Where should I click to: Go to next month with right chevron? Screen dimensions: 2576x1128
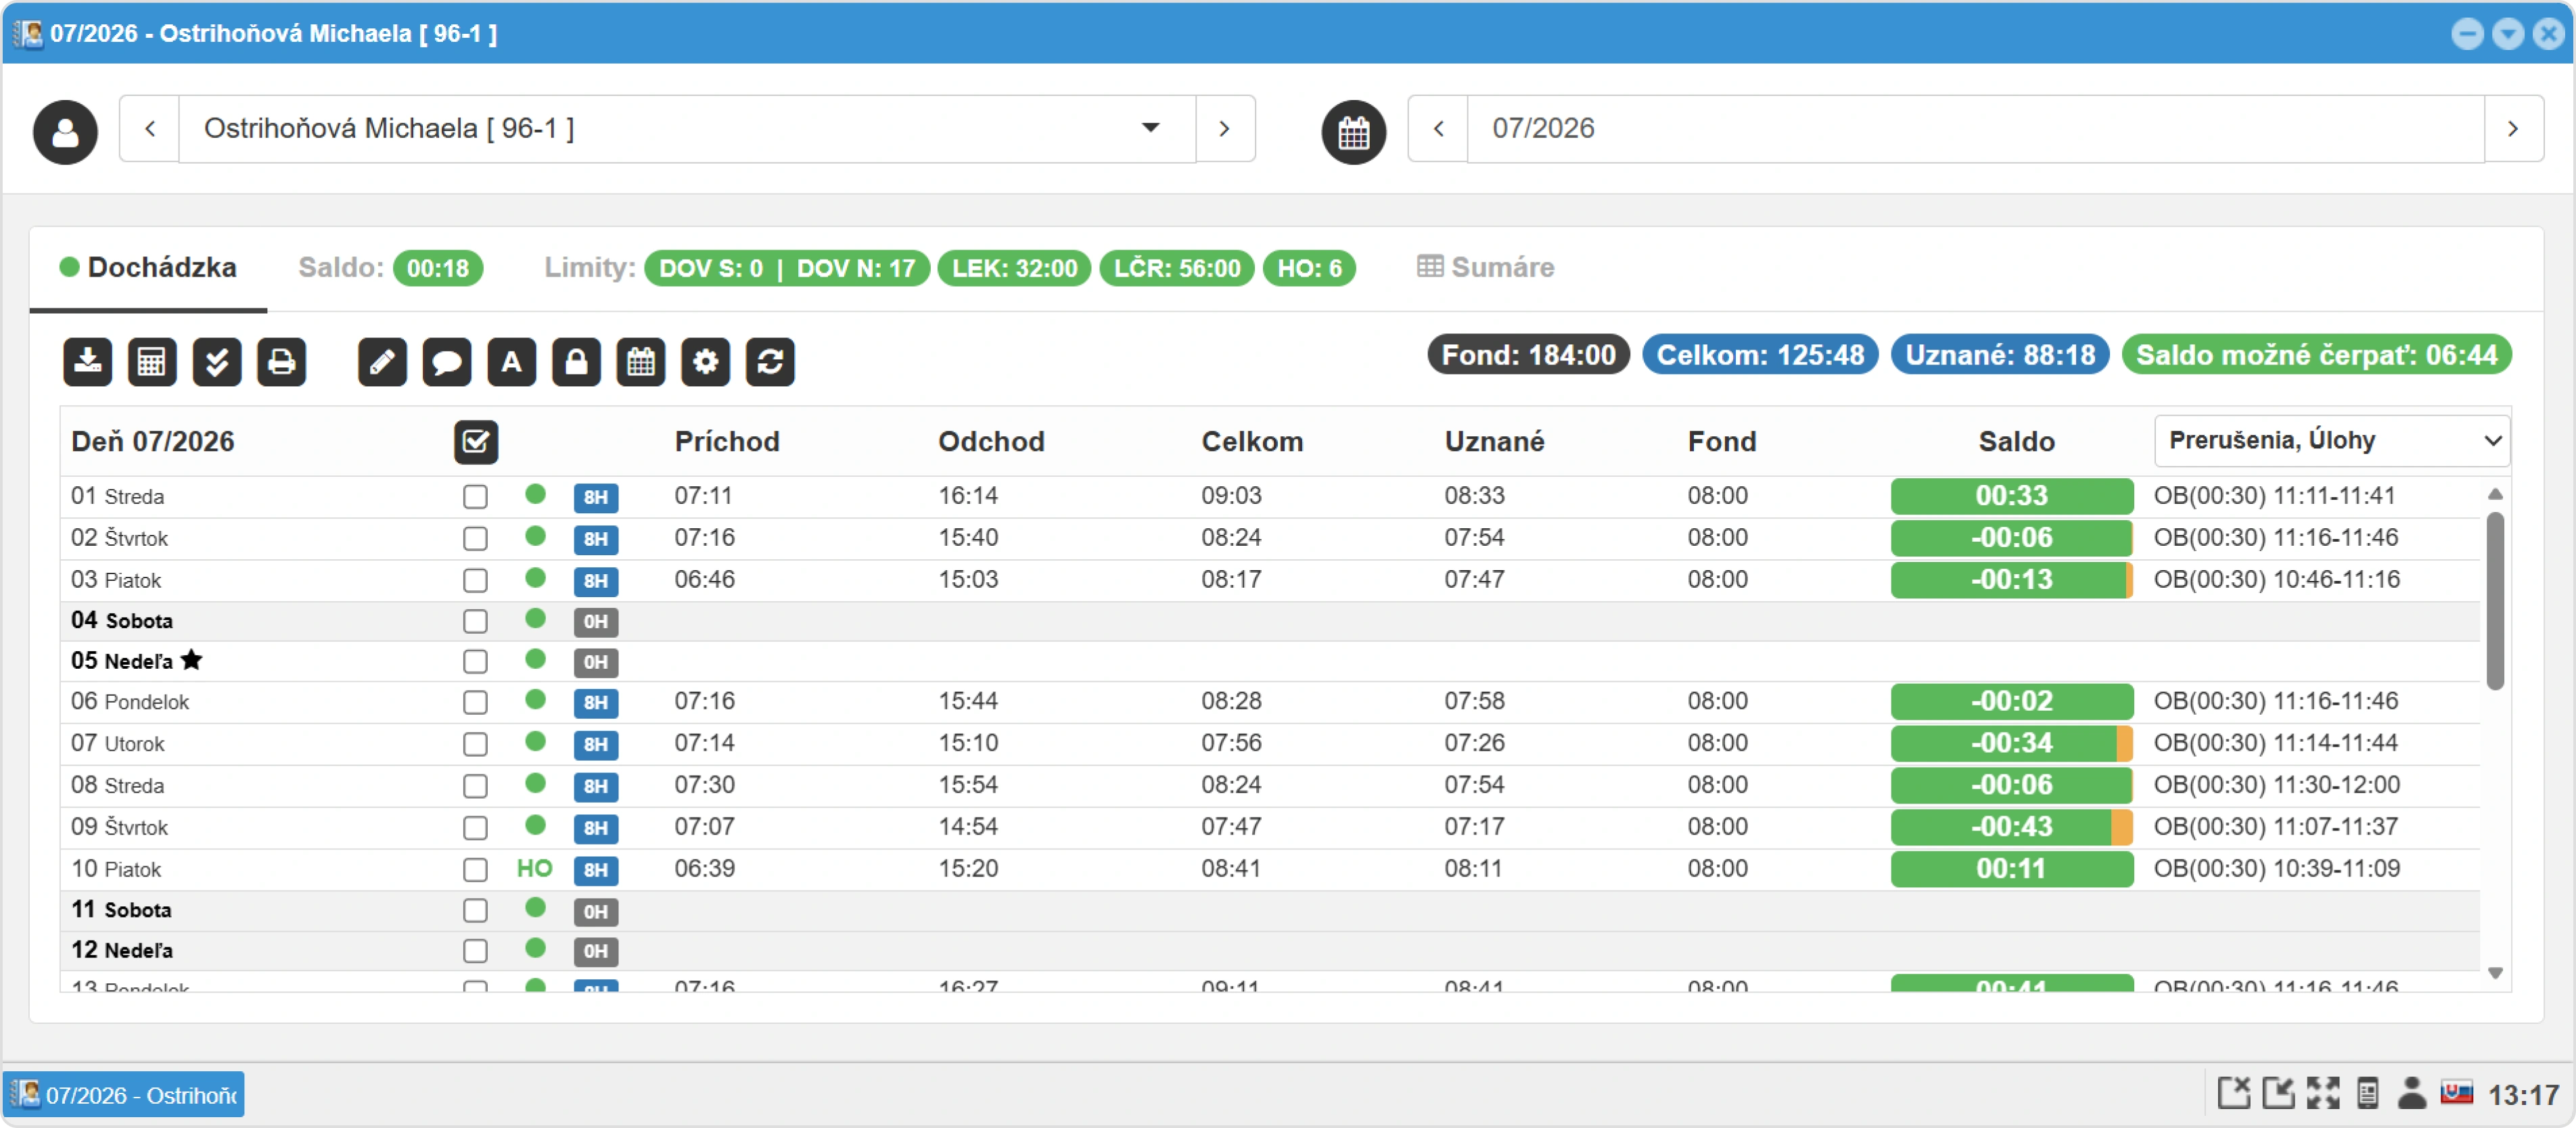(x=2513, y=129)
